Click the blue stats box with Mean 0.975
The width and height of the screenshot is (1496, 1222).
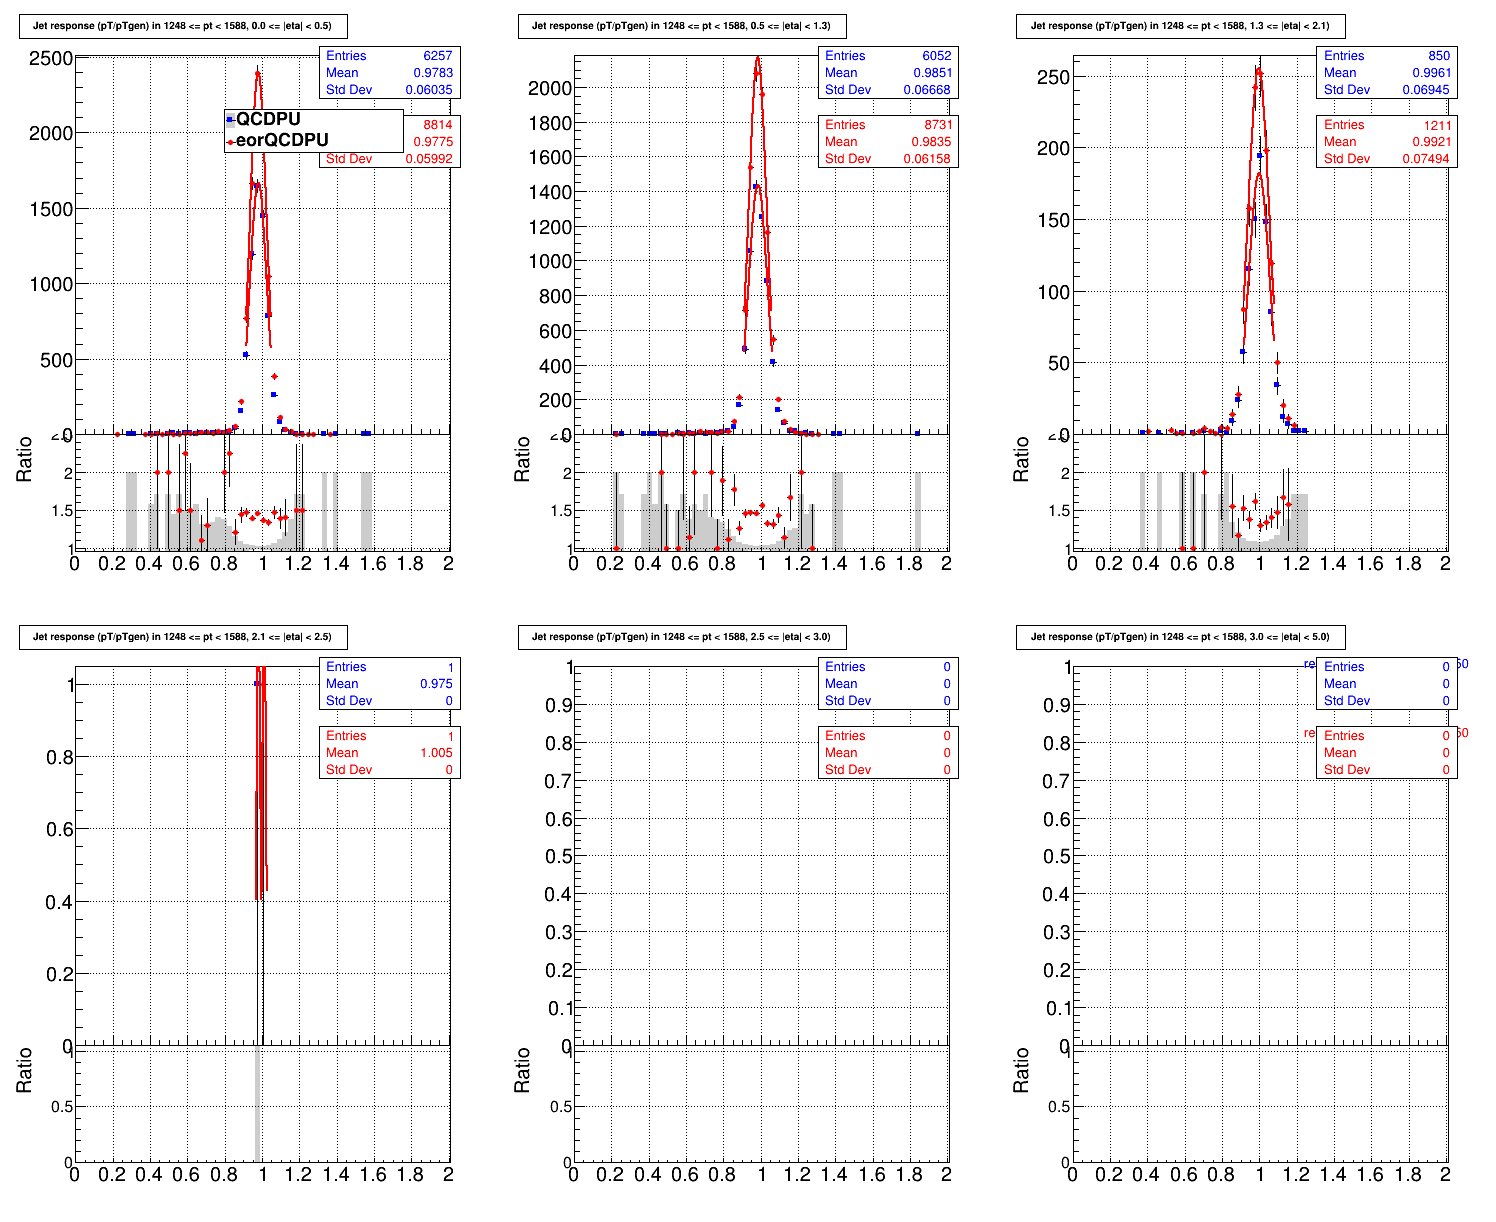point(389,684)
